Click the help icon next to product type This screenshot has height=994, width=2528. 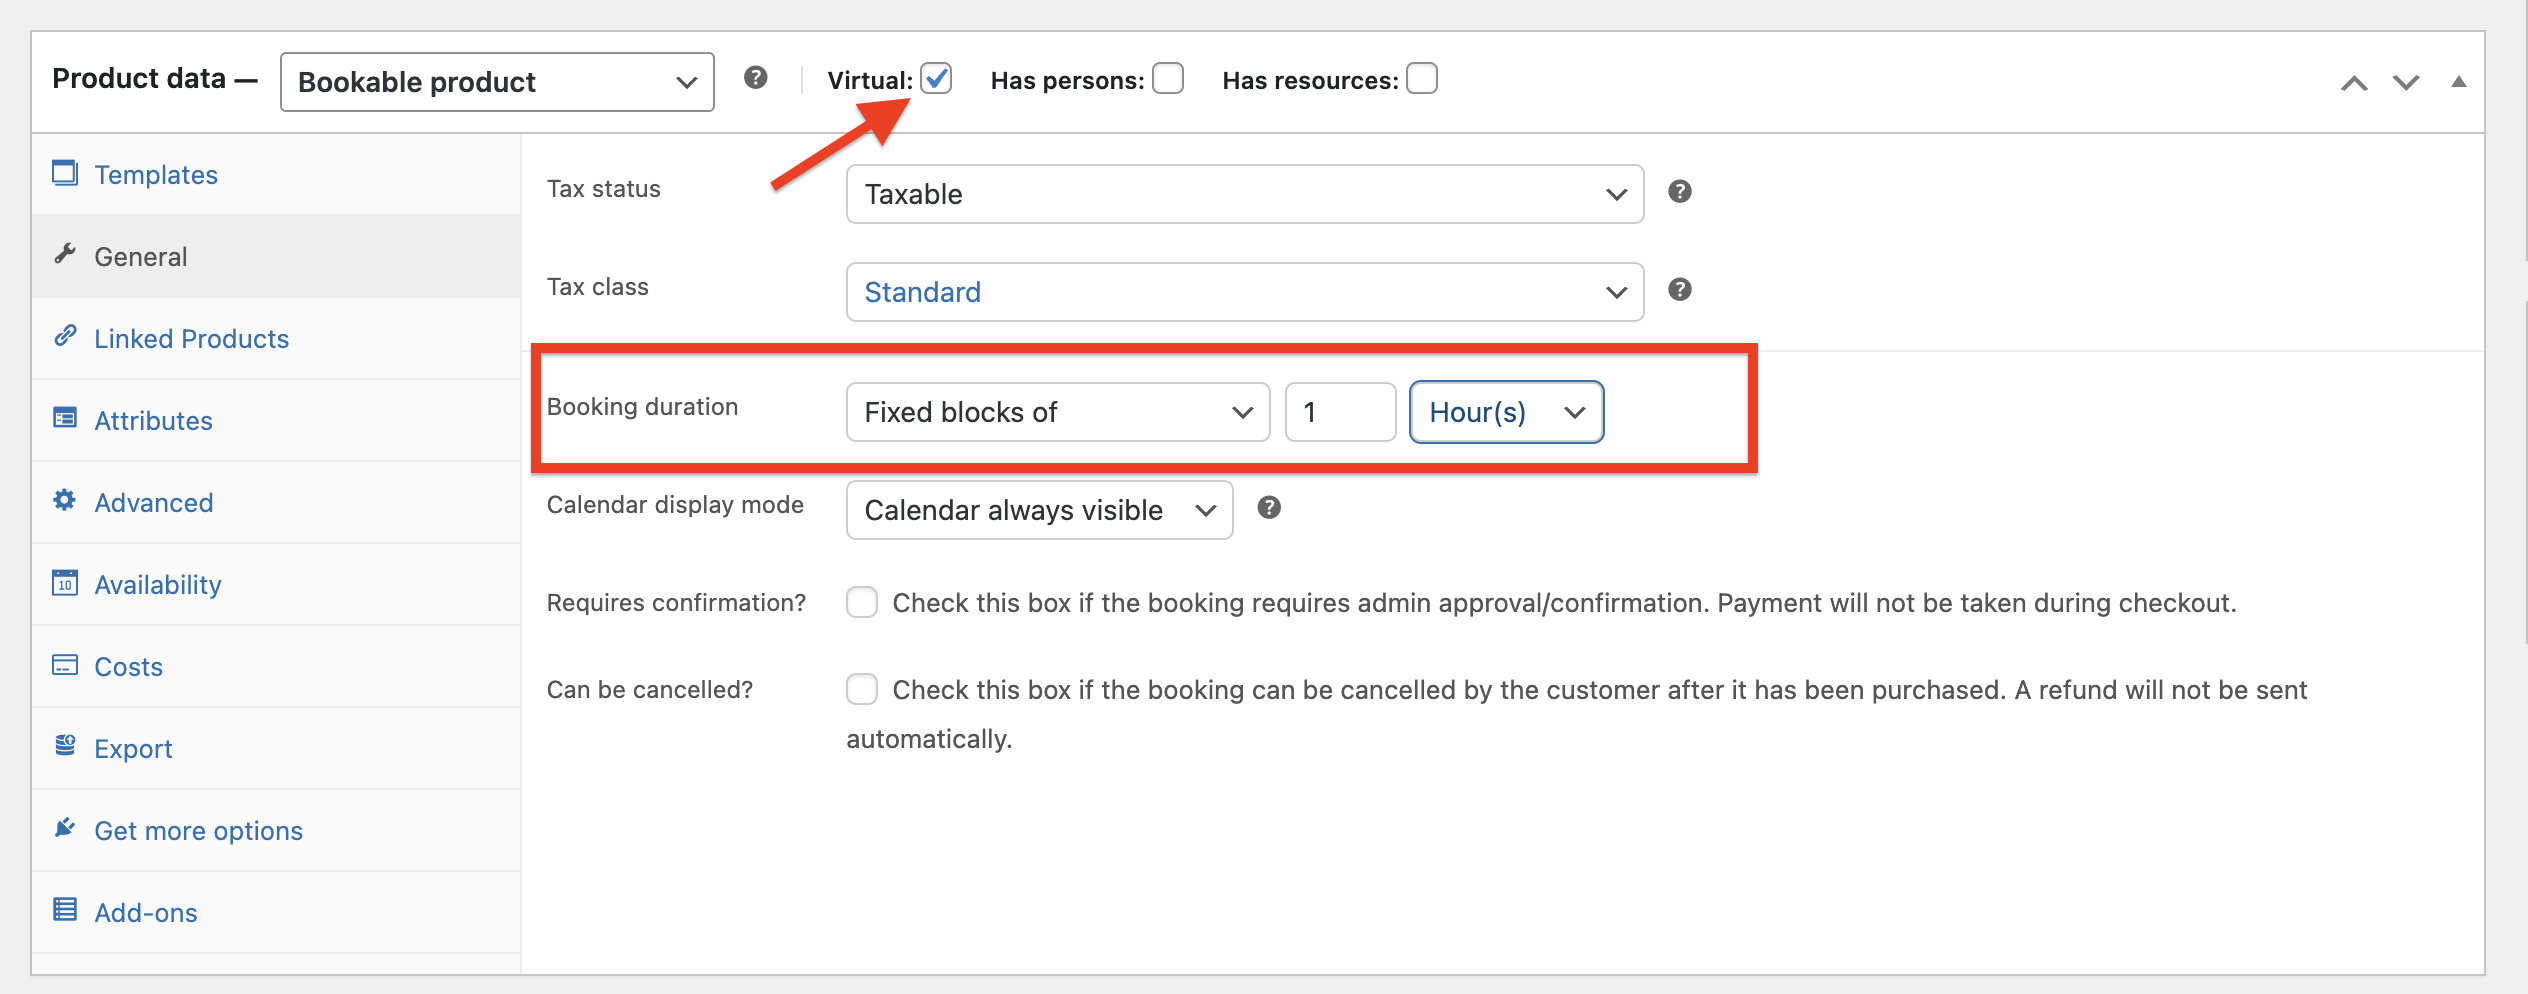(x=756, y=78)
